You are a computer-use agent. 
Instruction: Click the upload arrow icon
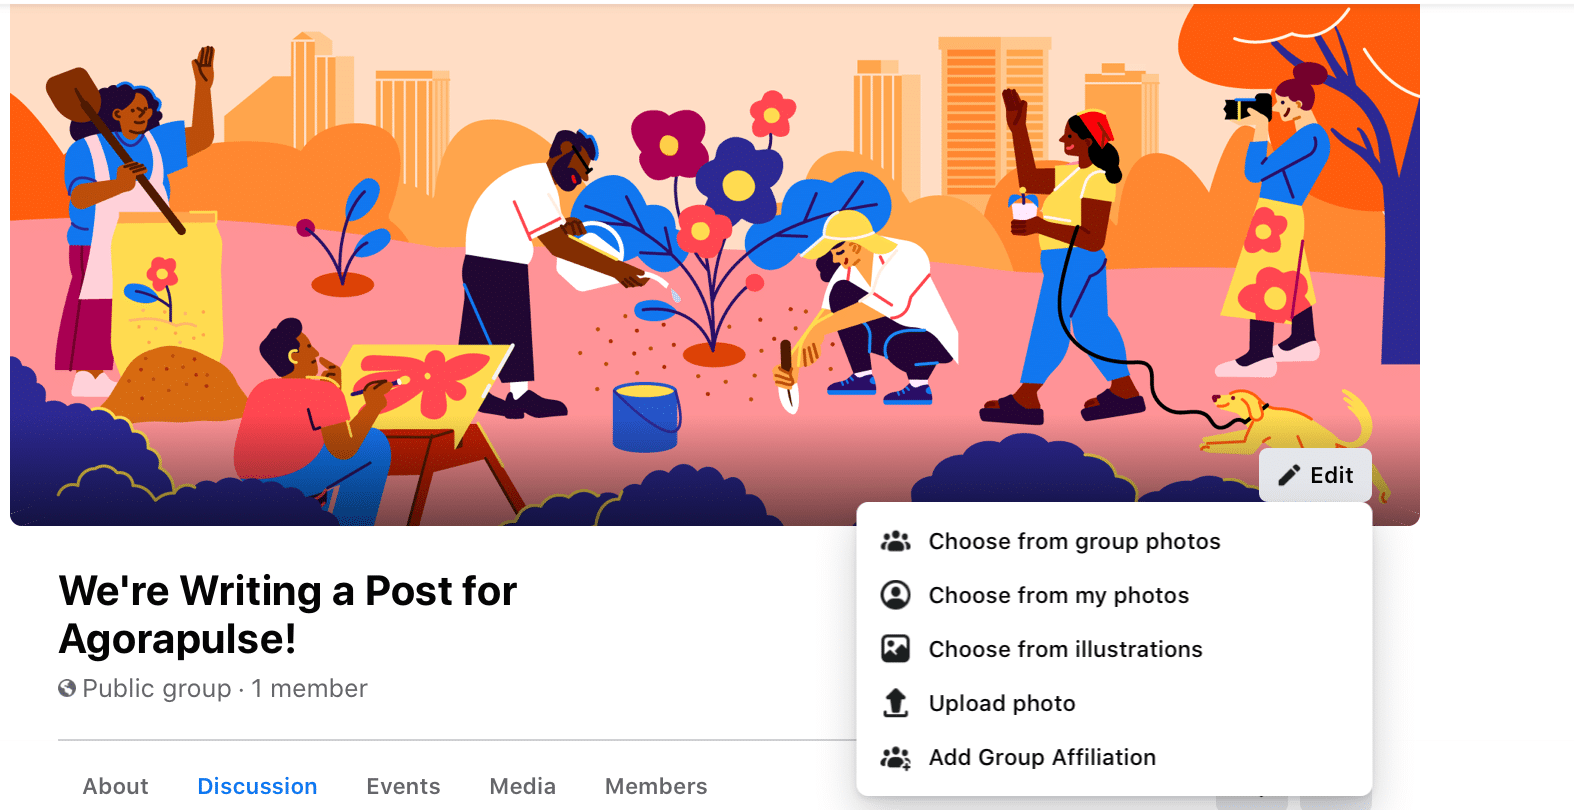[x=895, y=703]
